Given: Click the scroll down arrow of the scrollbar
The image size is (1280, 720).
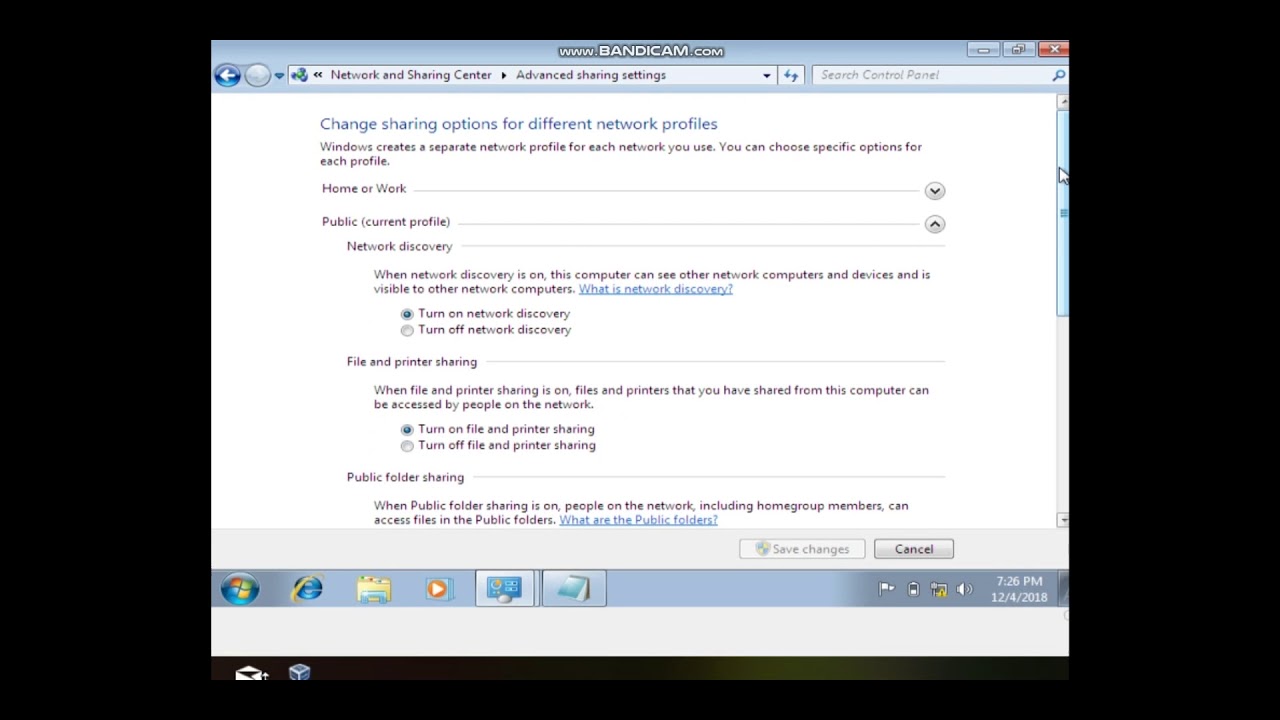Looking at the screenshot, I should (x=1062, y=520).
